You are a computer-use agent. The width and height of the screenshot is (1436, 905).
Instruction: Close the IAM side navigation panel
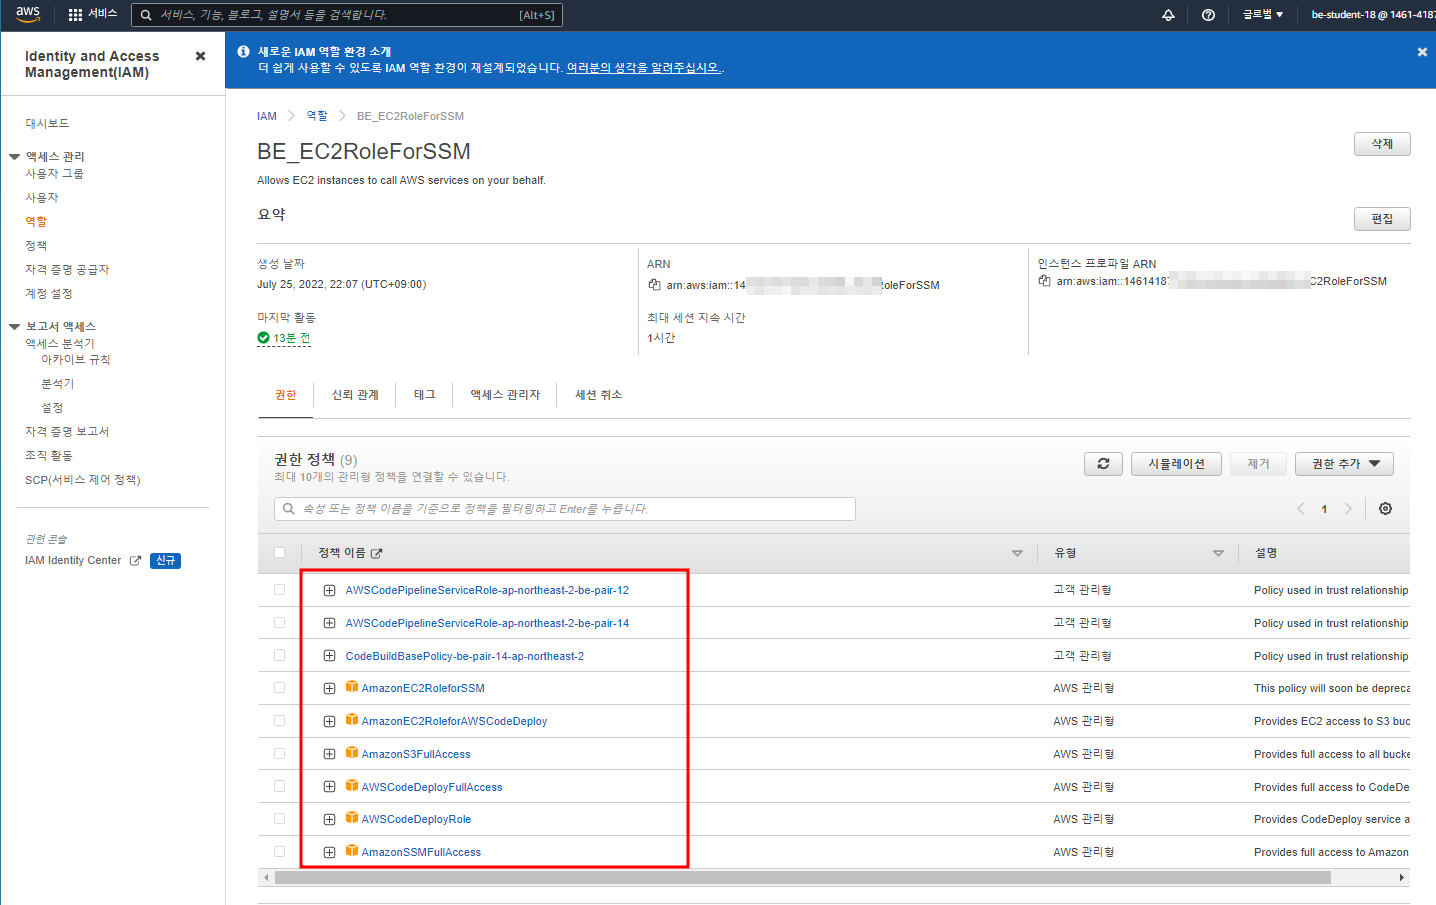click(200, 56)
